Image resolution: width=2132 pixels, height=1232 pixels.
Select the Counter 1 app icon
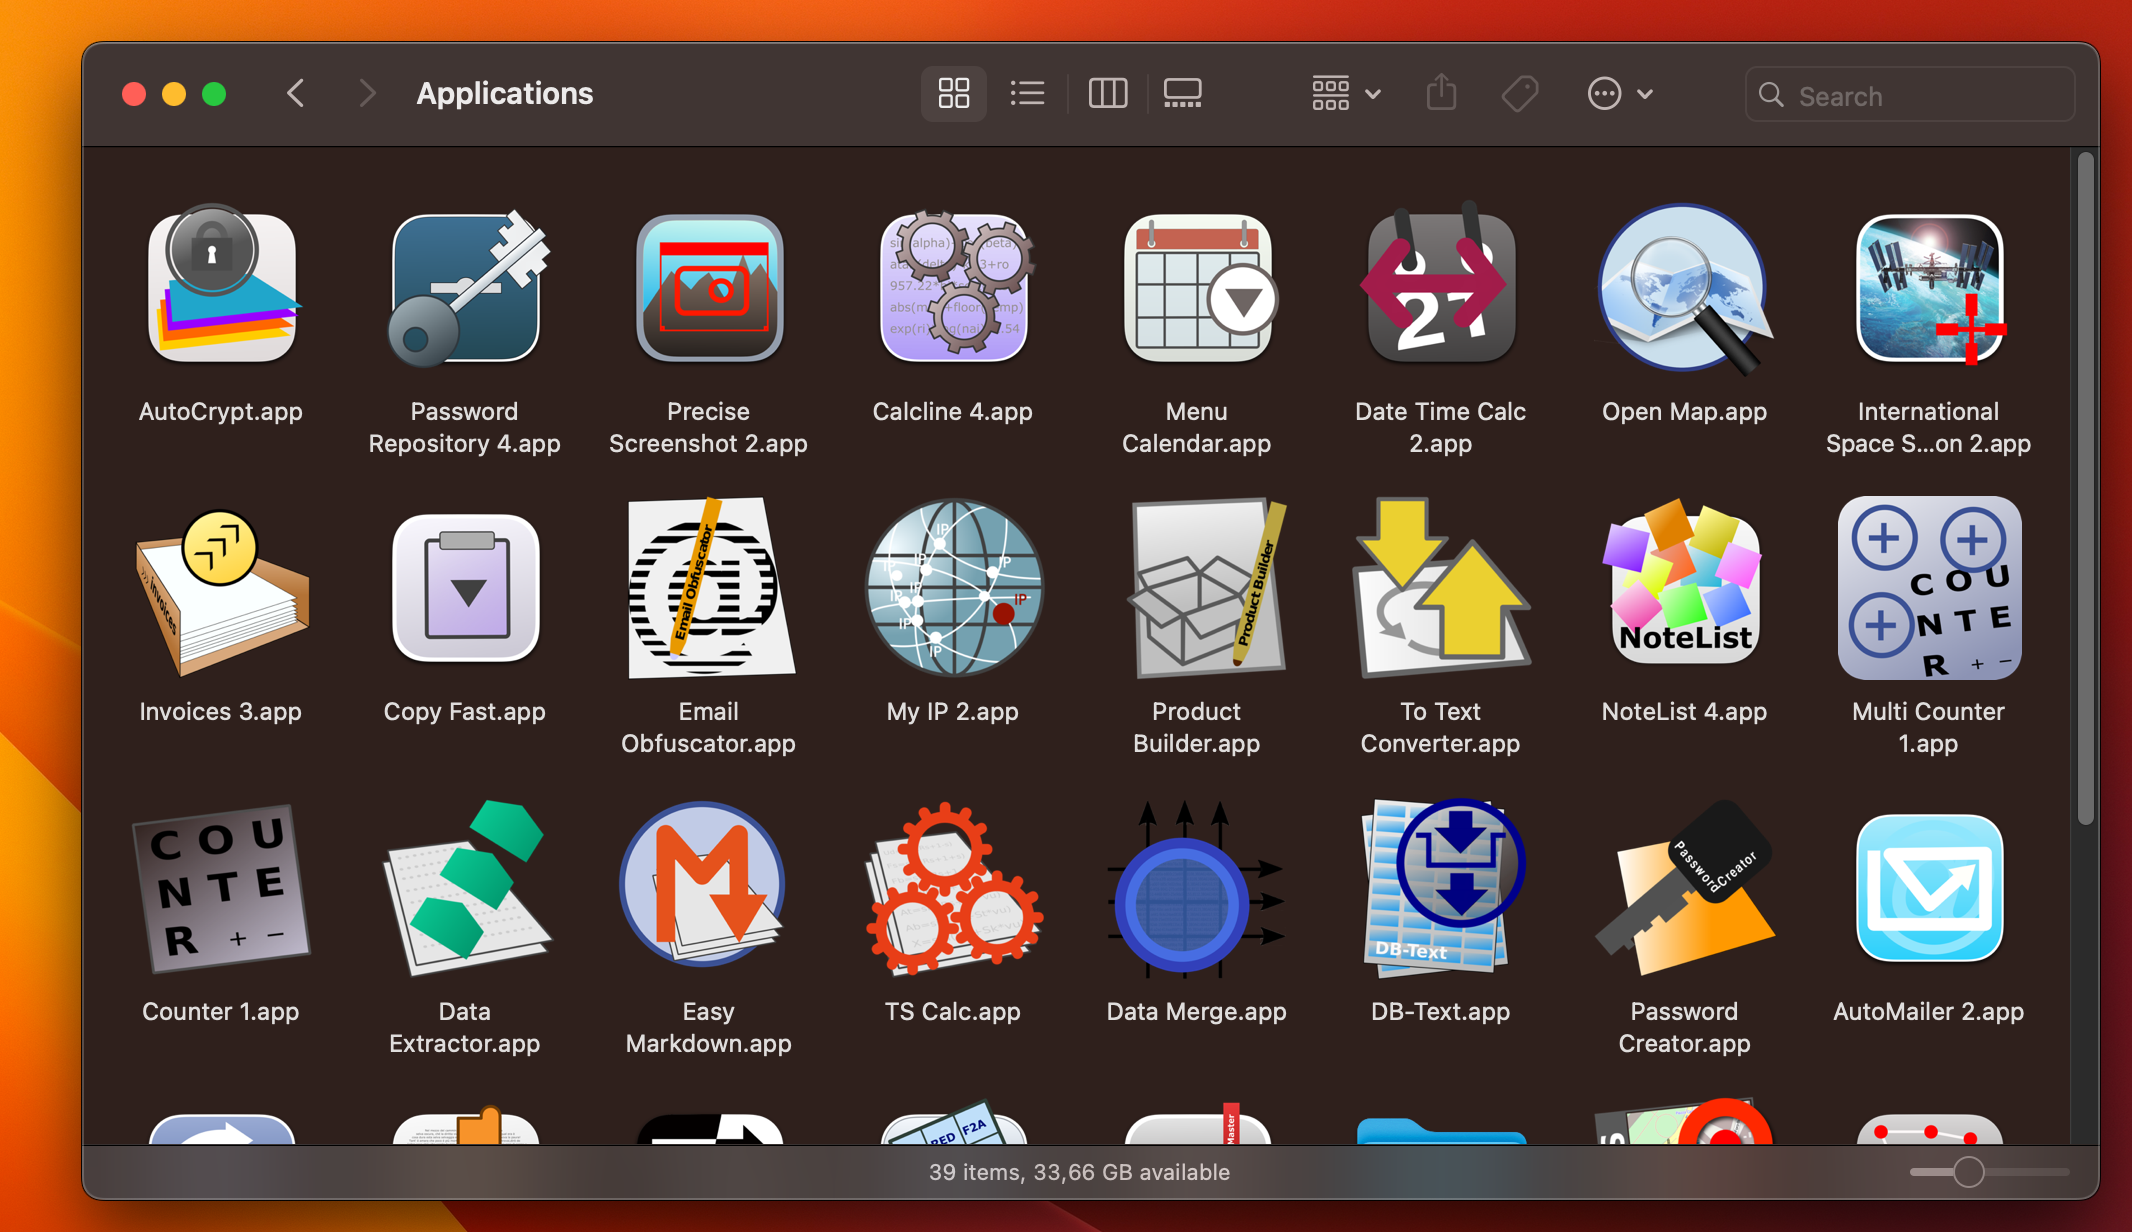pos(221,888)
